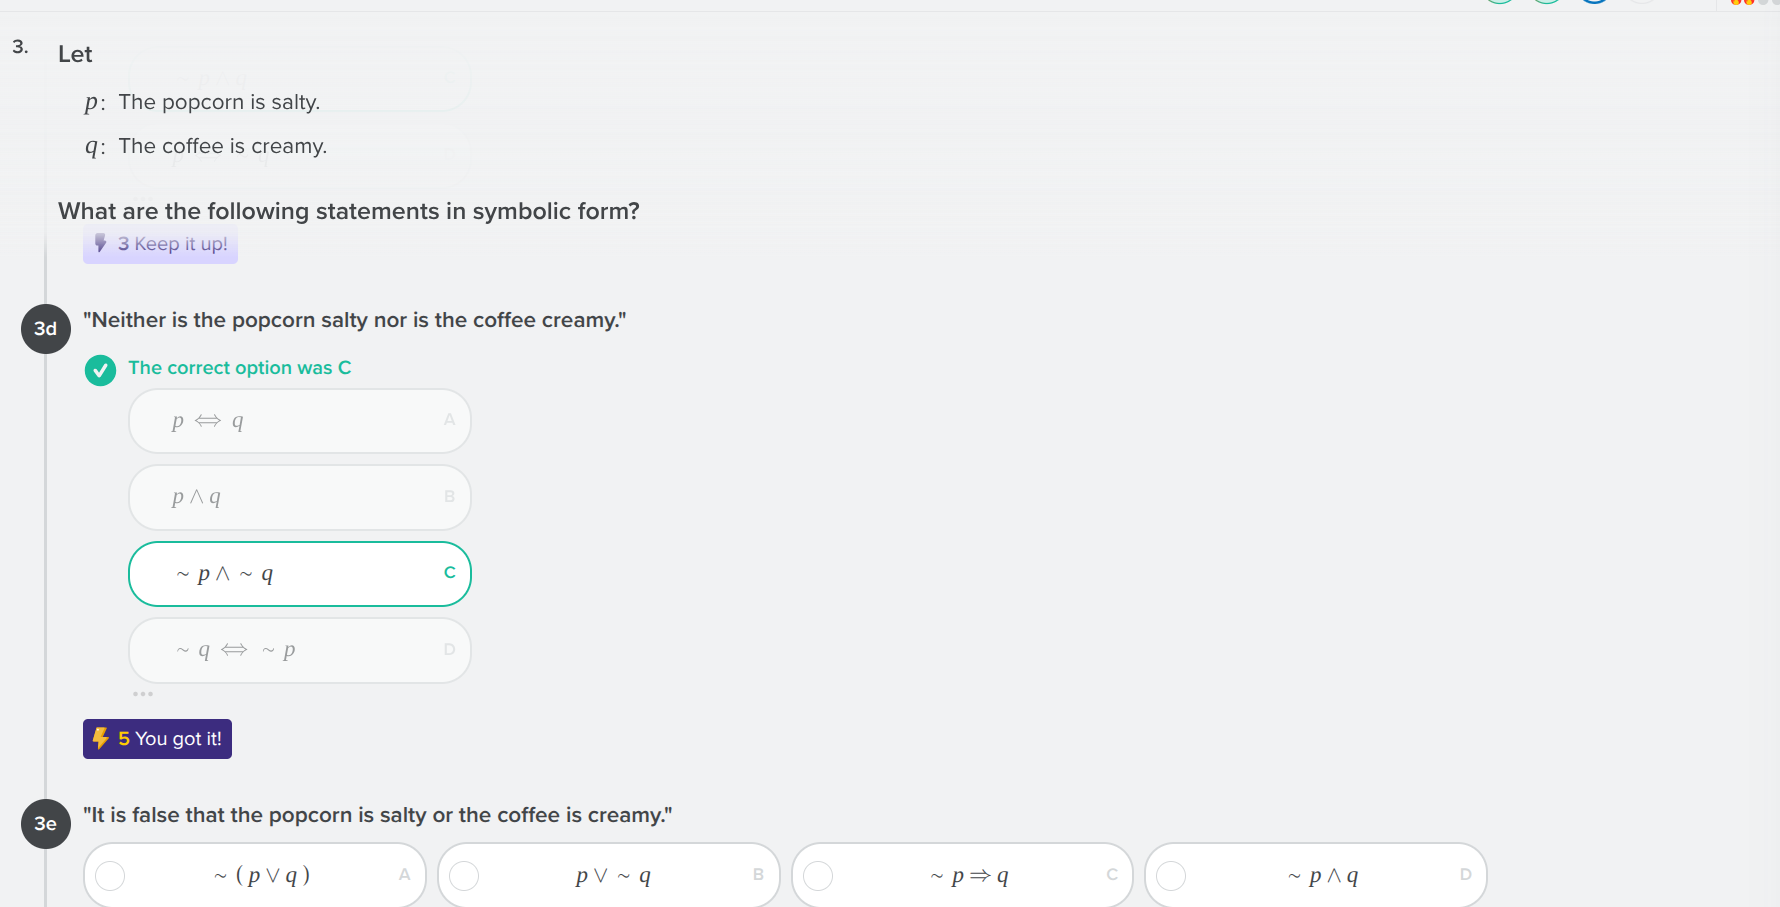The height and width of the screenshot is (907, 1780).
Task: Click the '3 Keep it up!' badge
Action: 160,244
